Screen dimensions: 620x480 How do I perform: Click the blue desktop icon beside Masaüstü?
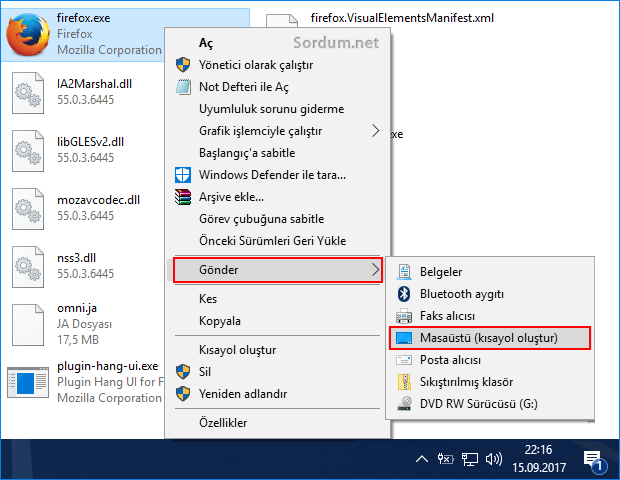tap(404, 338)
